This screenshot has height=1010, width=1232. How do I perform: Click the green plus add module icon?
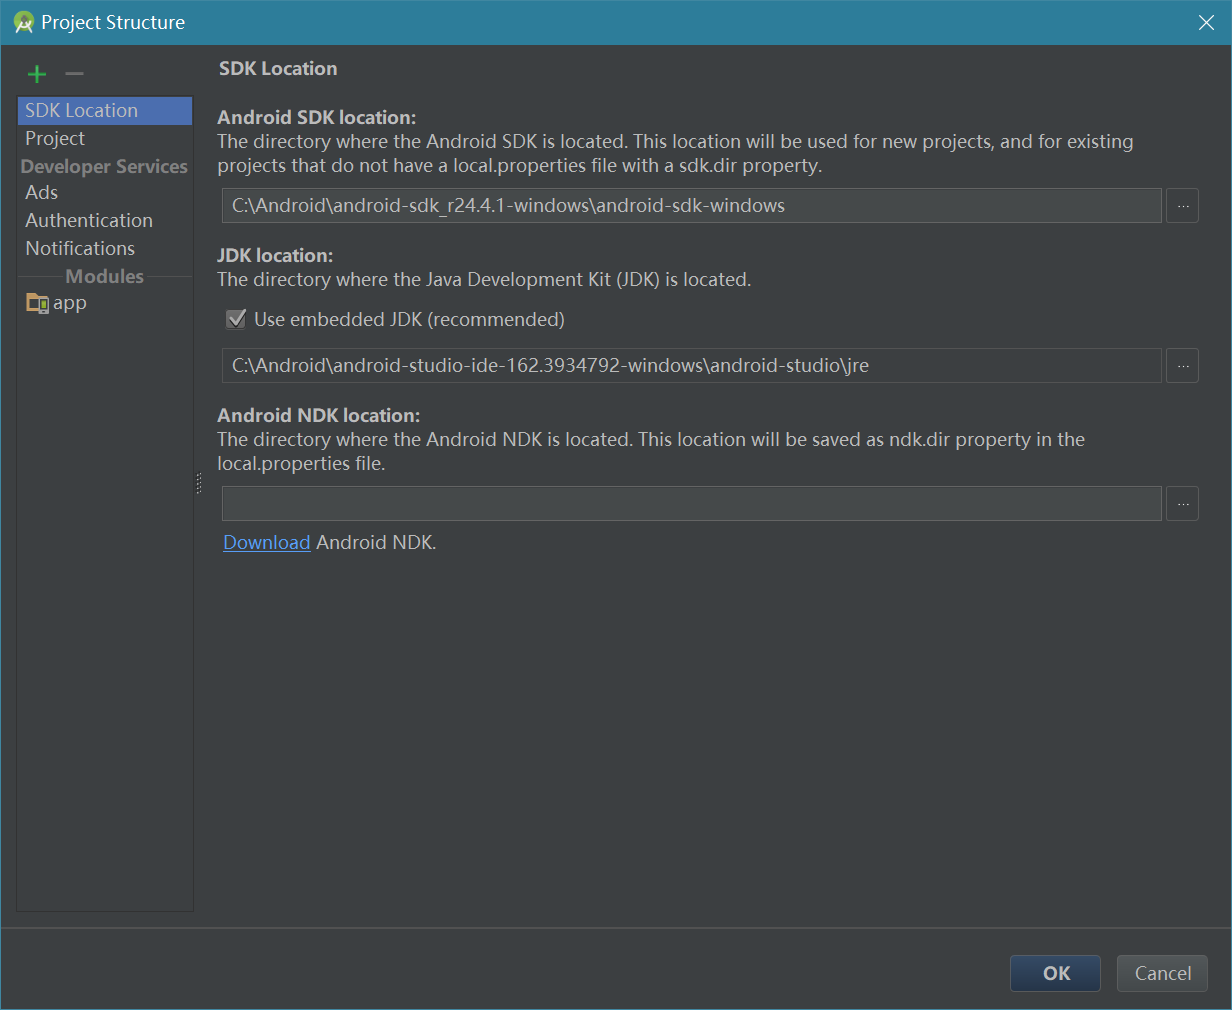pyautogui.click(x=37, y=74)
